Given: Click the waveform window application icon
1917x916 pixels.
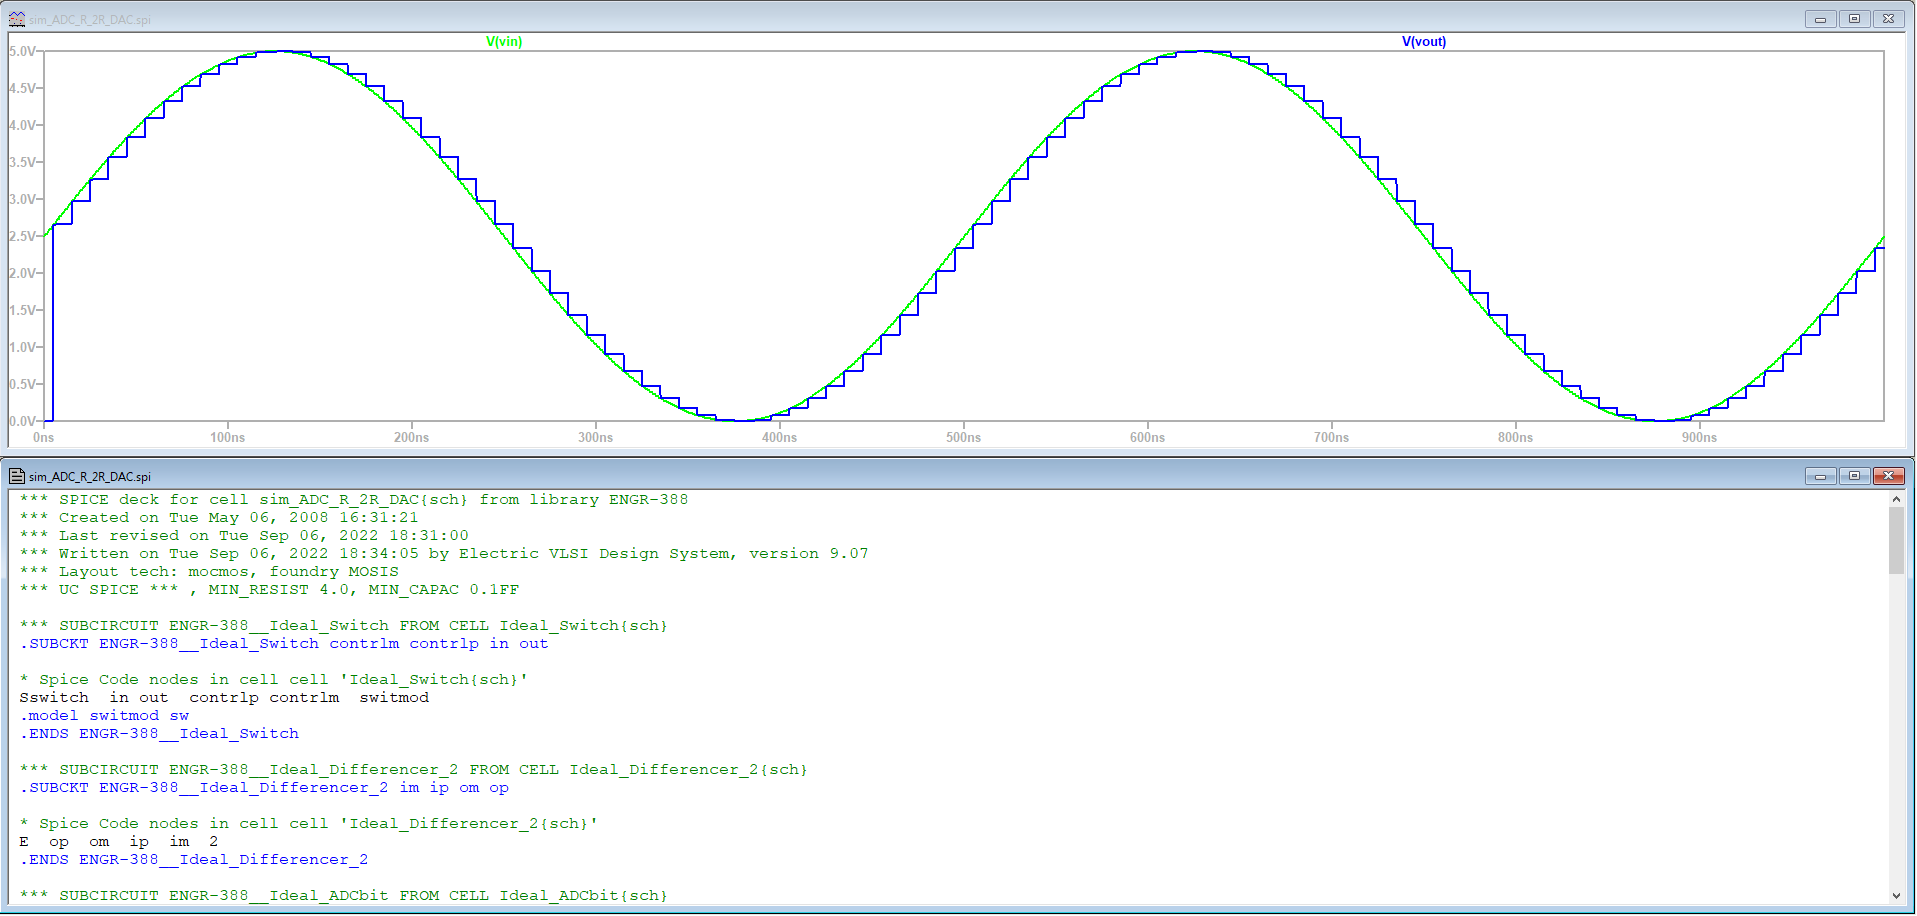Looking at the screenshot, I should [16, 19].
